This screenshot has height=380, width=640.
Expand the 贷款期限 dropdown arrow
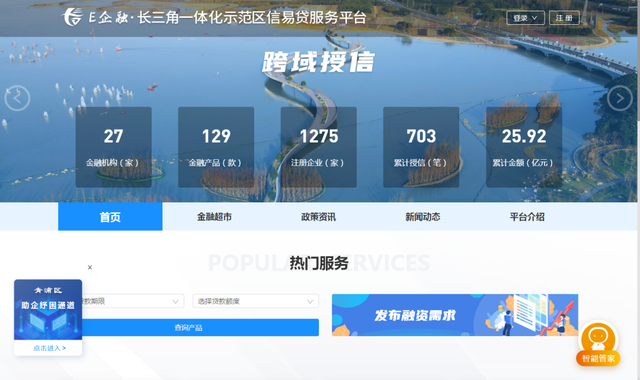pyautogui.click(x=175, y=302)
